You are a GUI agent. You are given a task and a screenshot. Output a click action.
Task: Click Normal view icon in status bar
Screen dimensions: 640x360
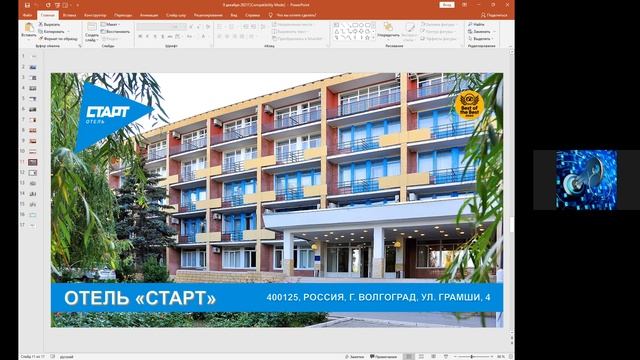click(409, 357)
